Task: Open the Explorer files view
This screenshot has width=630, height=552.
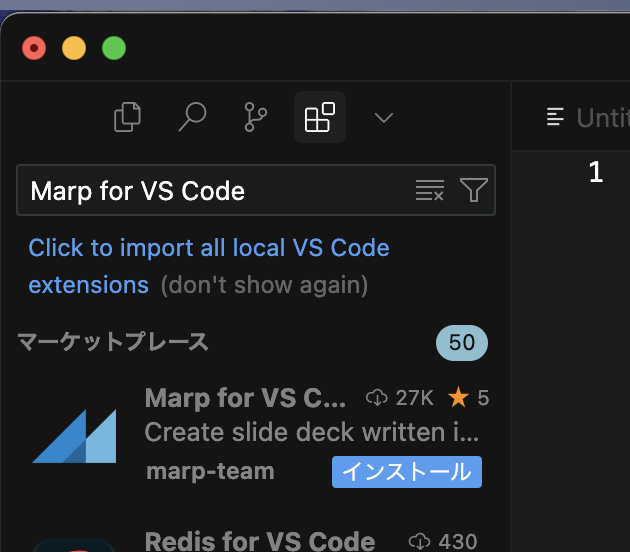Action: [x=127, y=117]
